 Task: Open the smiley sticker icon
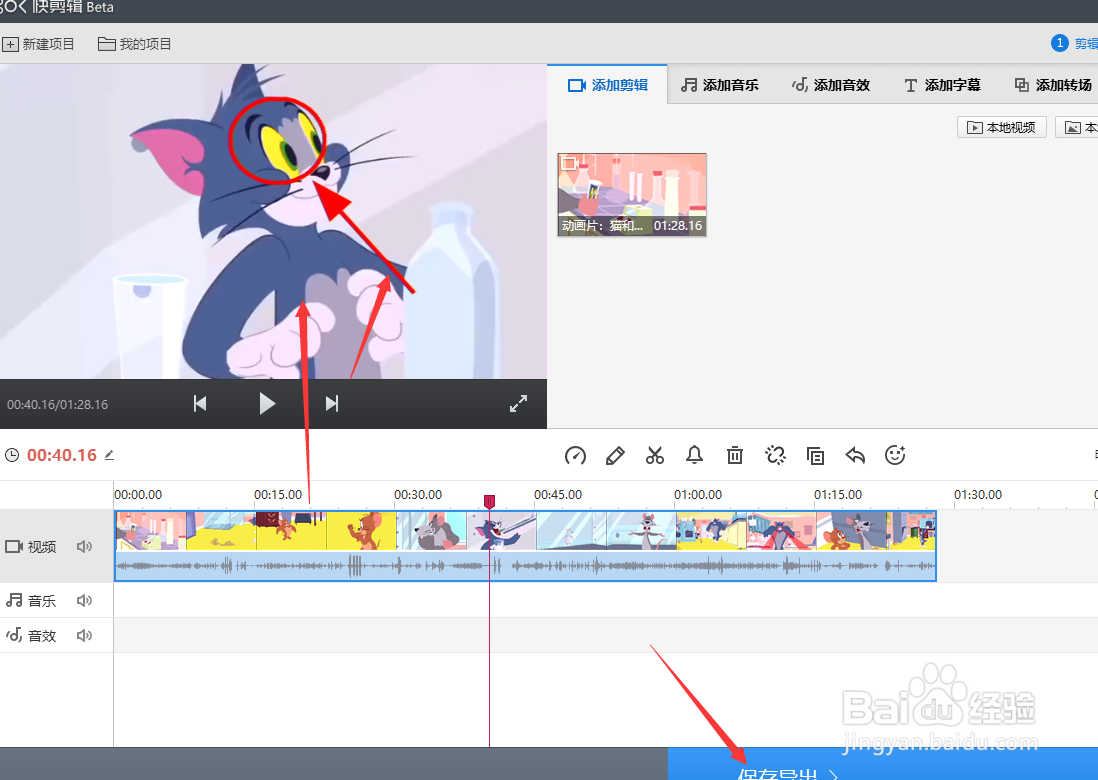coord(895,455)
